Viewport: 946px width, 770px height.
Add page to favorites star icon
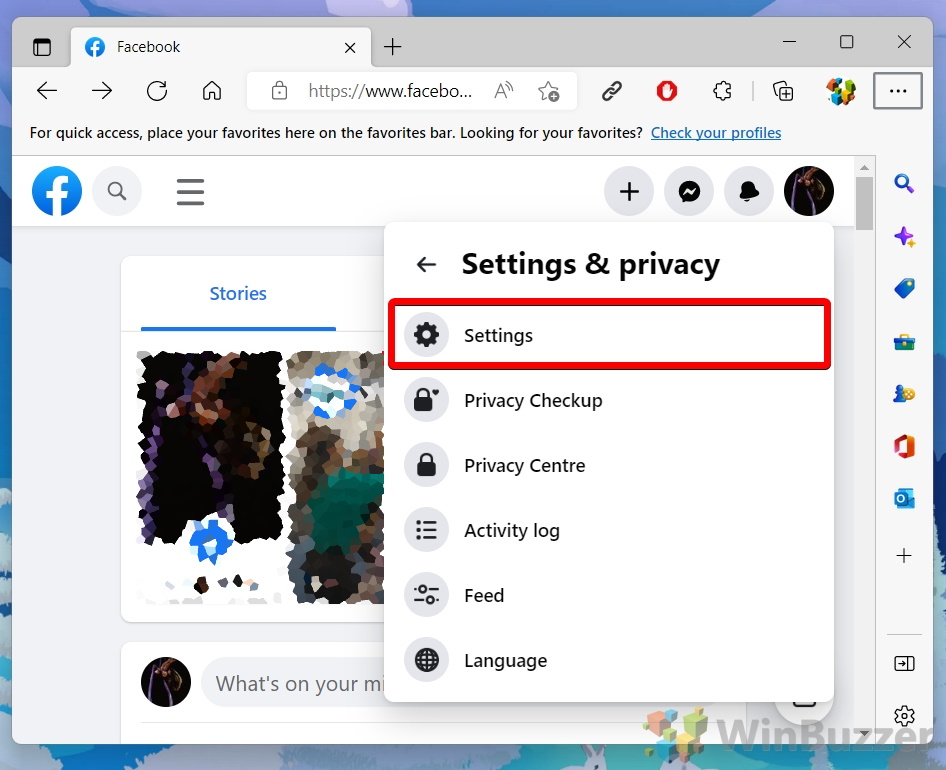coord(548,91)
